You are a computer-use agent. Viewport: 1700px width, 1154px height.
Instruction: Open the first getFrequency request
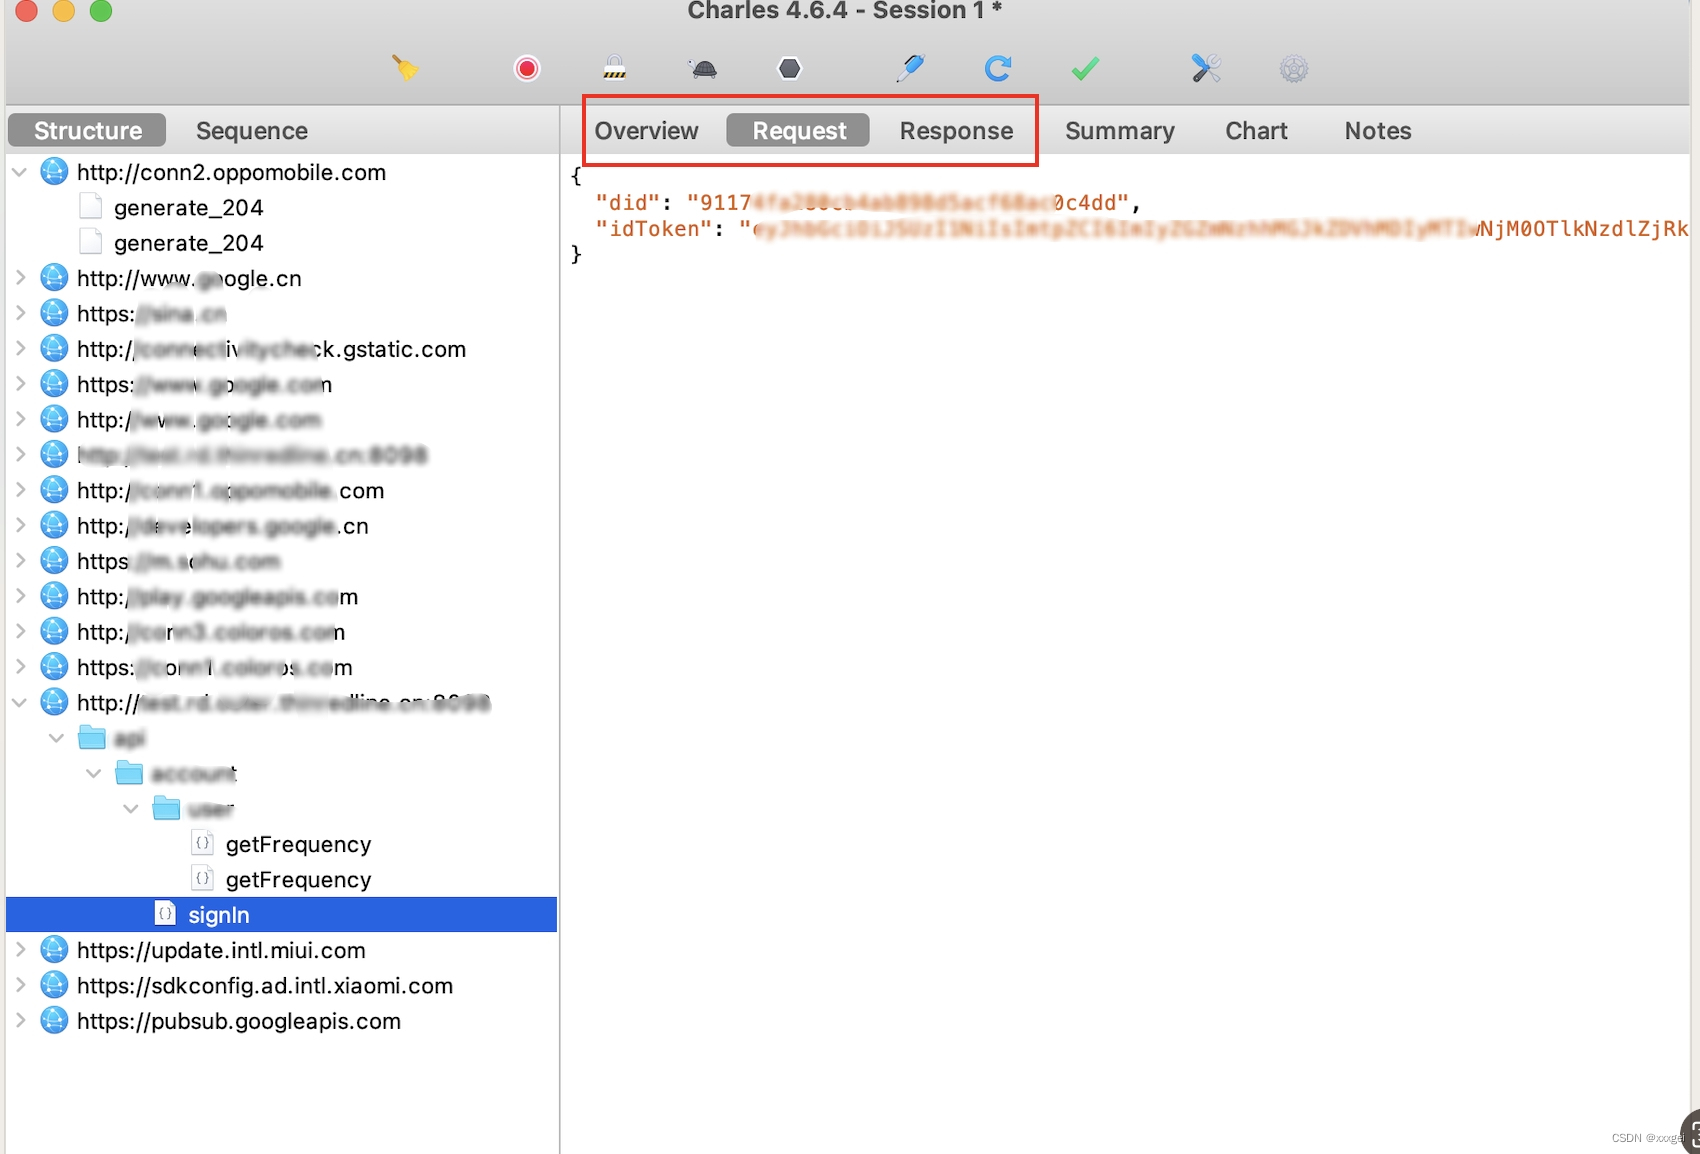[299, 843]
